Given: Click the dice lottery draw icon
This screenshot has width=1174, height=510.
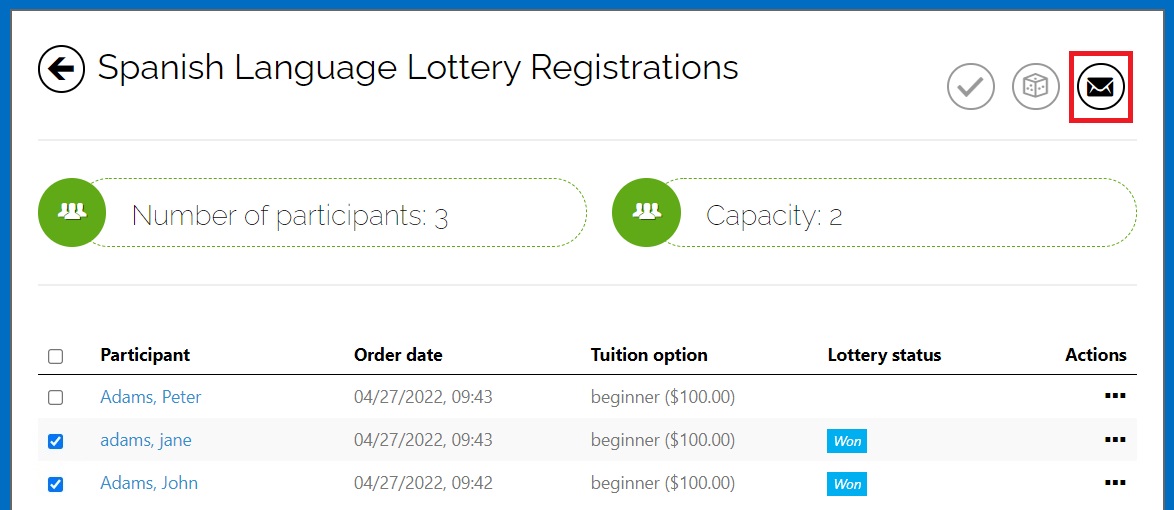Looking at the screenshot, I should [1035, 87].
